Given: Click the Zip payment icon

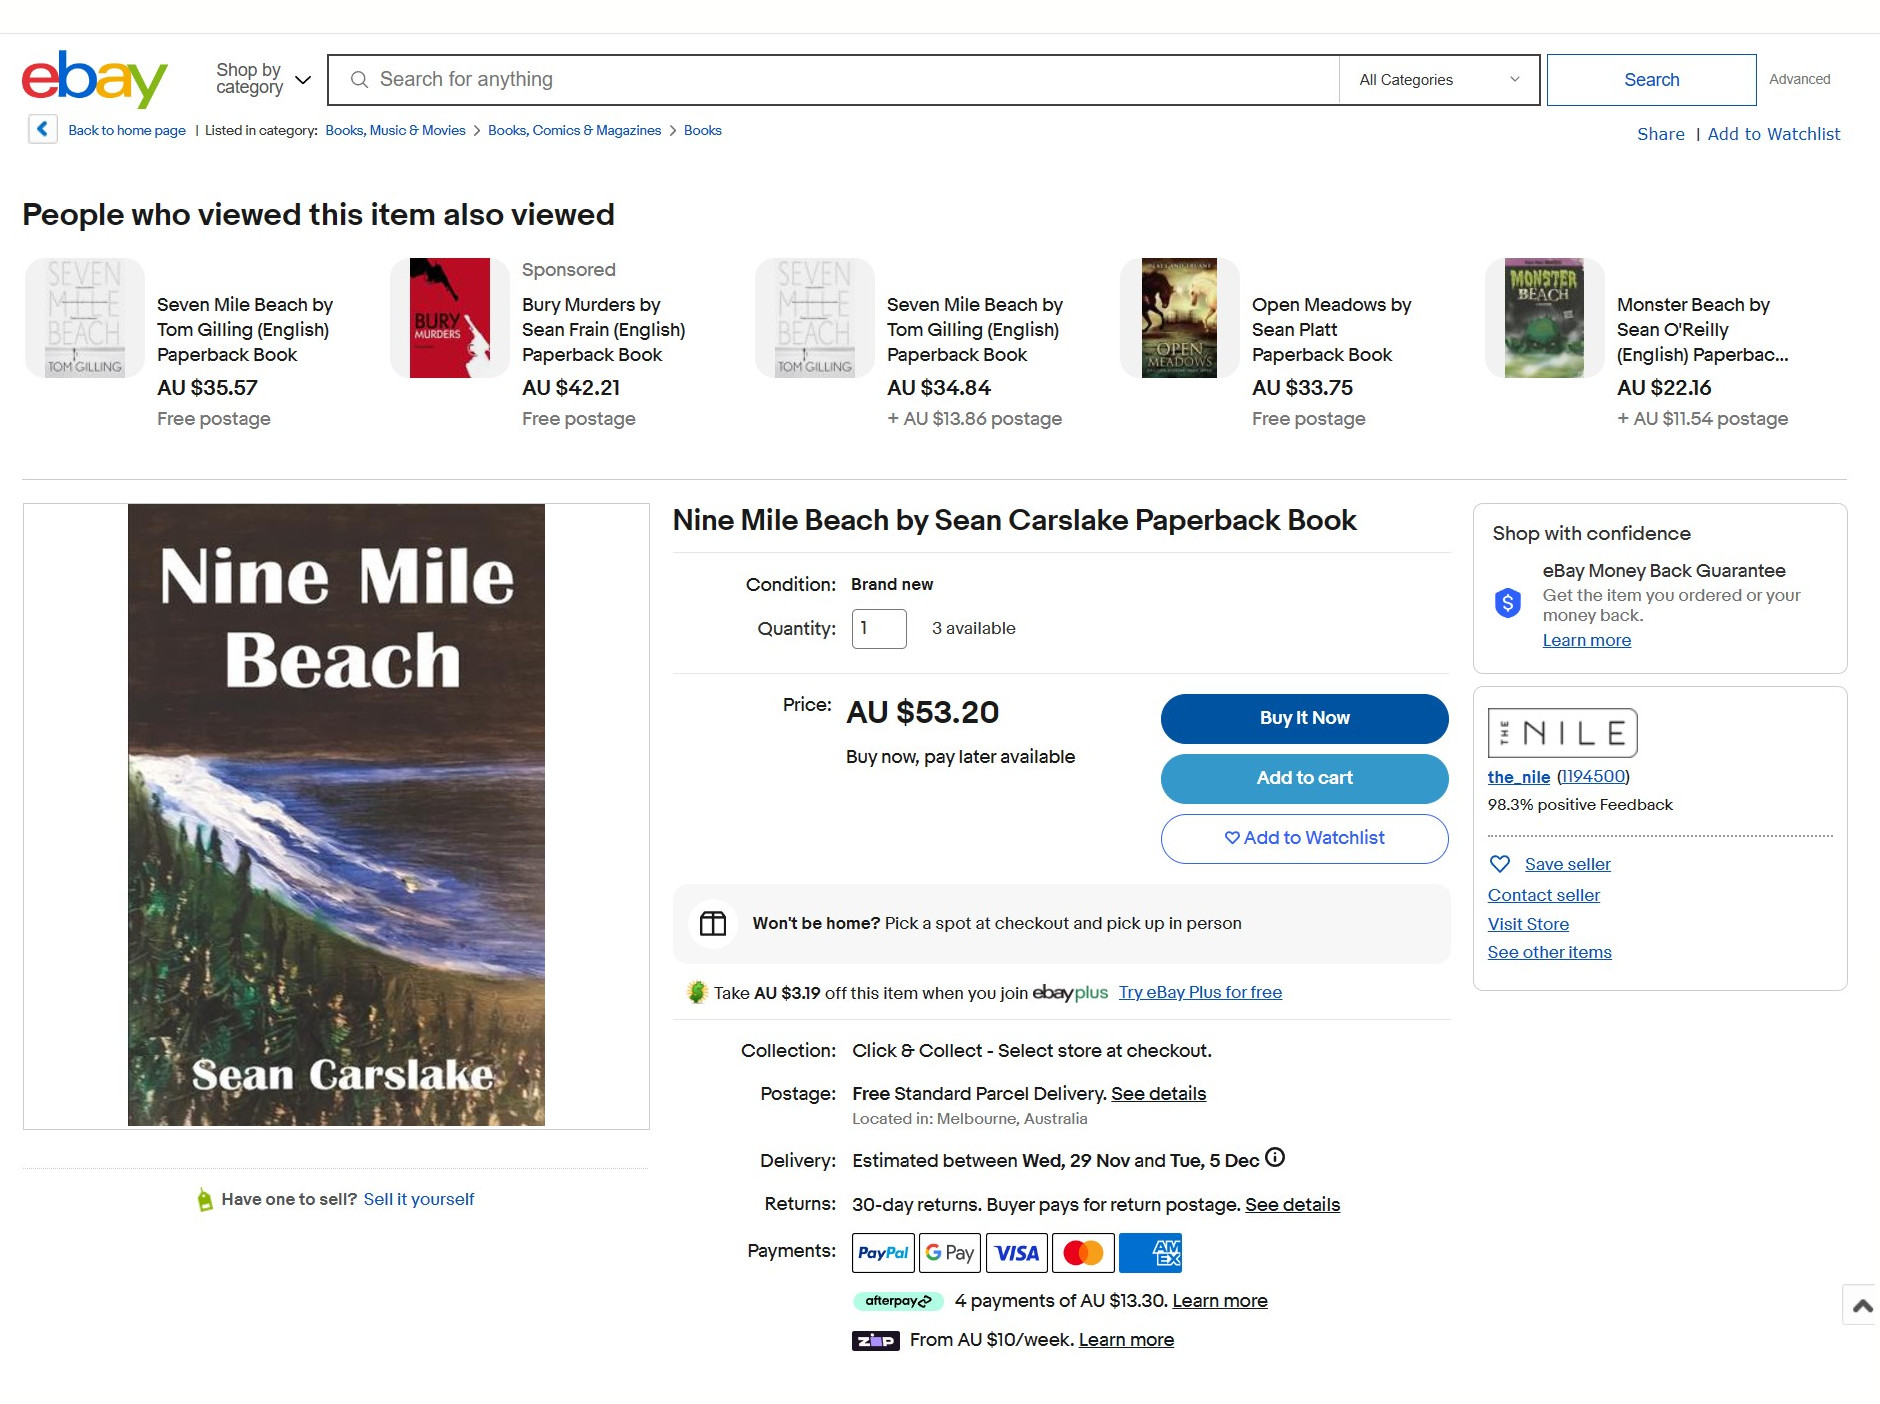Looking at the screenshot, I should (875, 1339).
